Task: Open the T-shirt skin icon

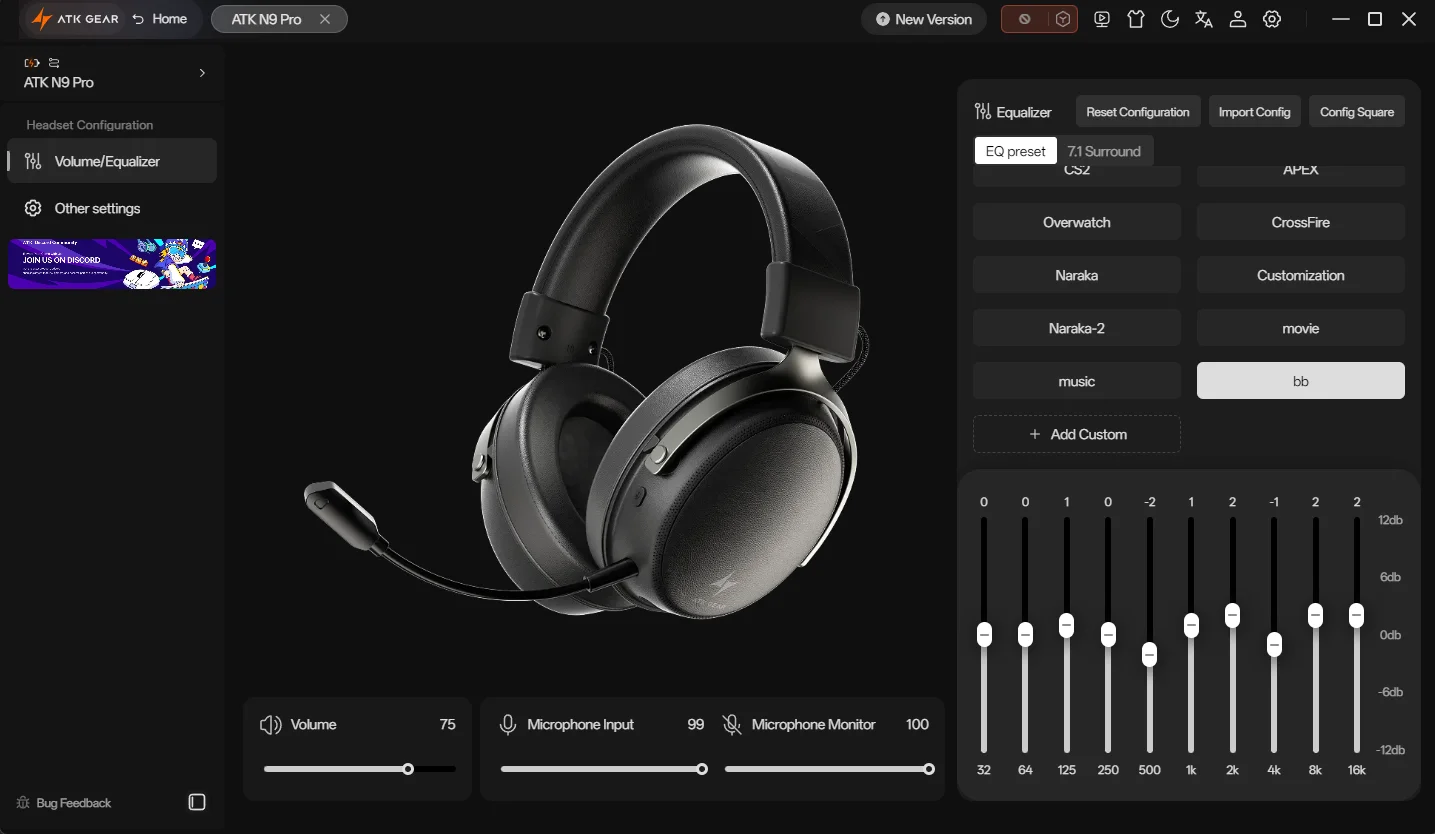Action: tap(1136, 19)
